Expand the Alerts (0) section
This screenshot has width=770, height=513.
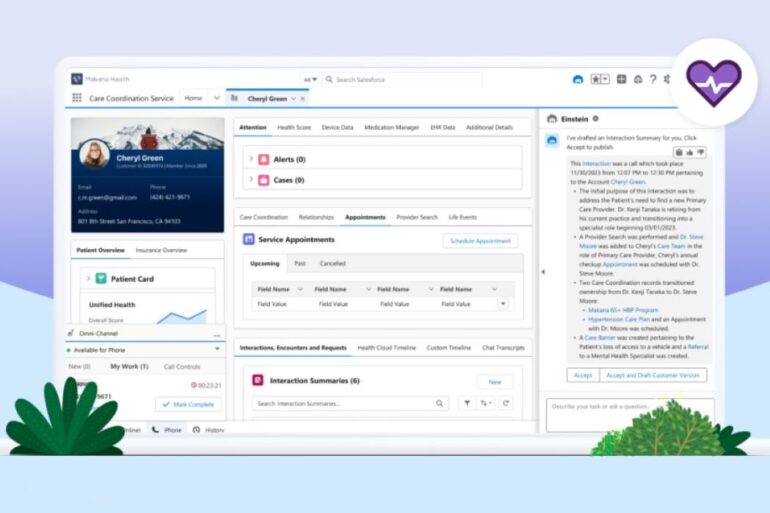[250, 159]
